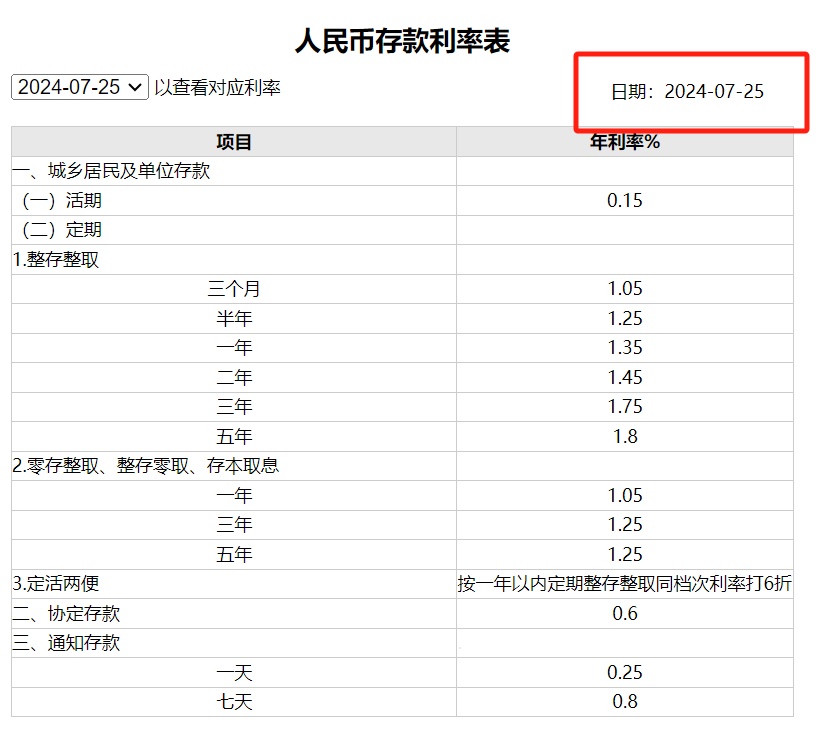The height and width of the screenshot is (742, 837).
Task: Click the highlighted 日期: 2024-07-25 text
Action: (689, 91)
